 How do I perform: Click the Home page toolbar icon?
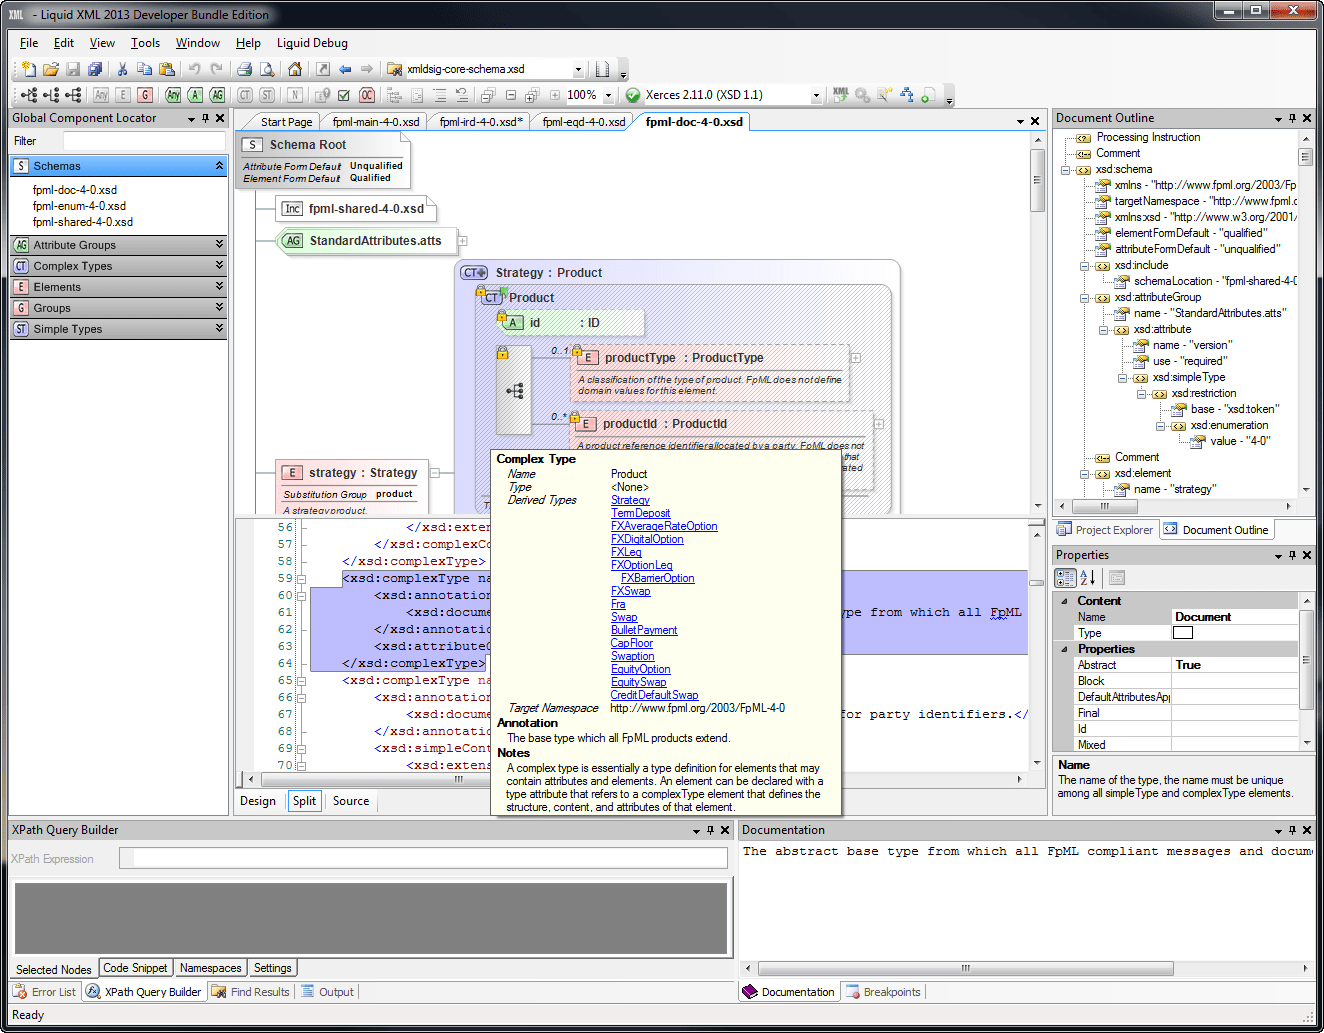pos(295,69)
